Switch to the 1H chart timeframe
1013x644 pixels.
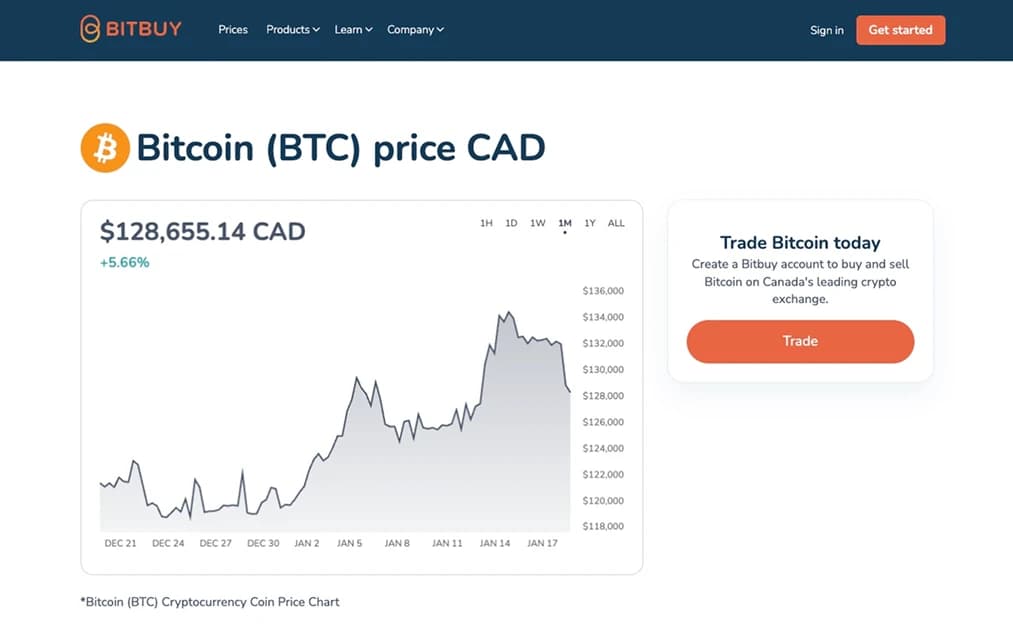(486, 223)
